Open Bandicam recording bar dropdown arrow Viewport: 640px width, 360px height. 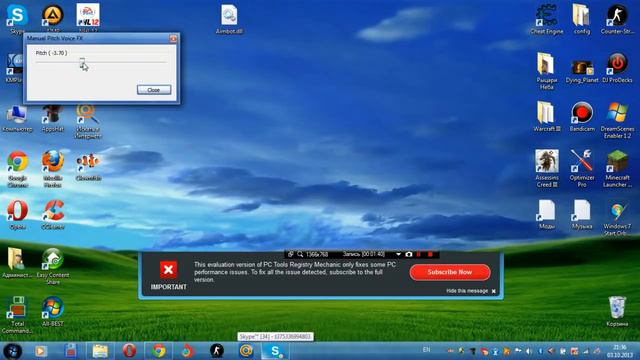click(398, 254)
